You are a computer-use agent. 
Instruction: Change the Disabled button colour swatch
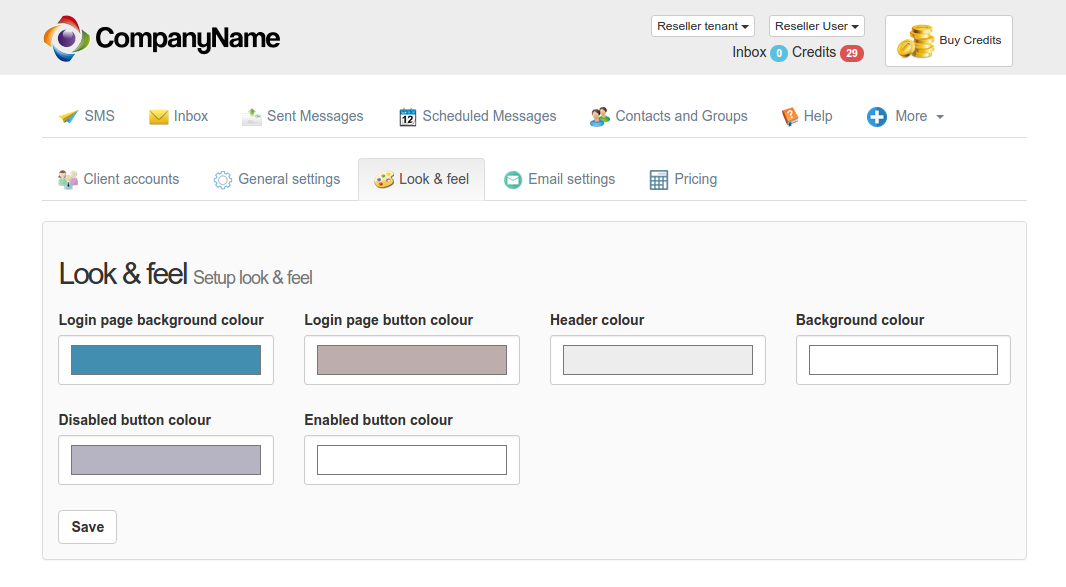click(166, 460)
